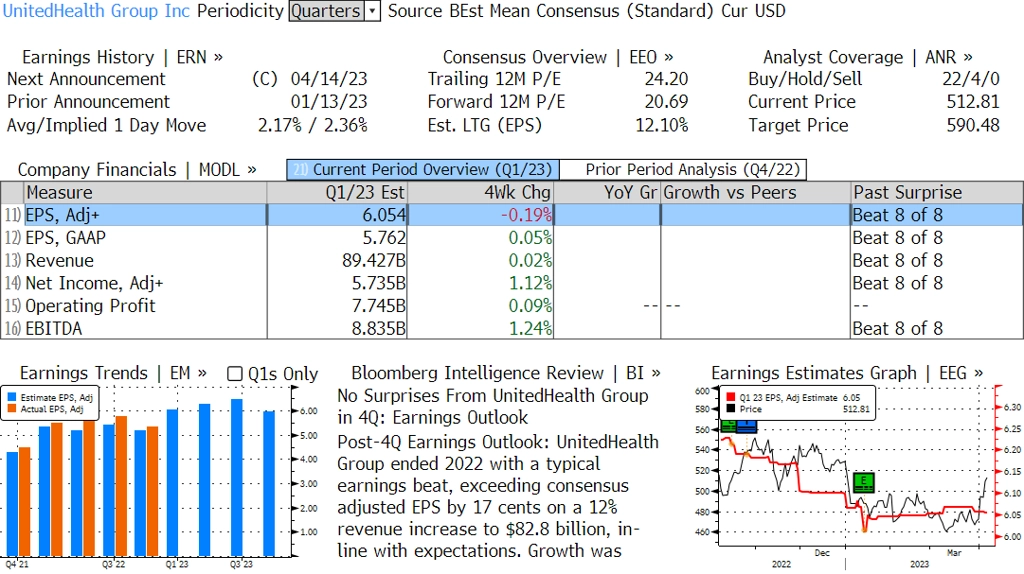1024x574 pixels.
Task: Click the 4Wk Chg column header
Action: pos(480,193)
